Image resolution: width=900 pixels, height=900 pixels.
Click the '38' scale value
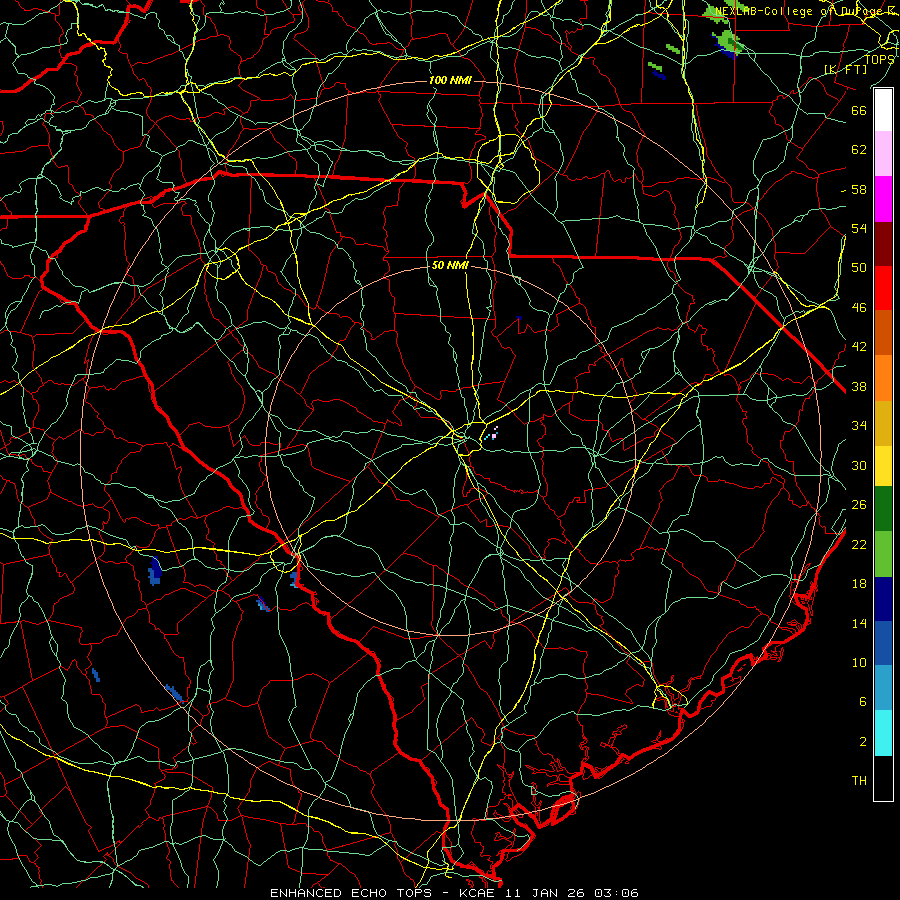859,386
